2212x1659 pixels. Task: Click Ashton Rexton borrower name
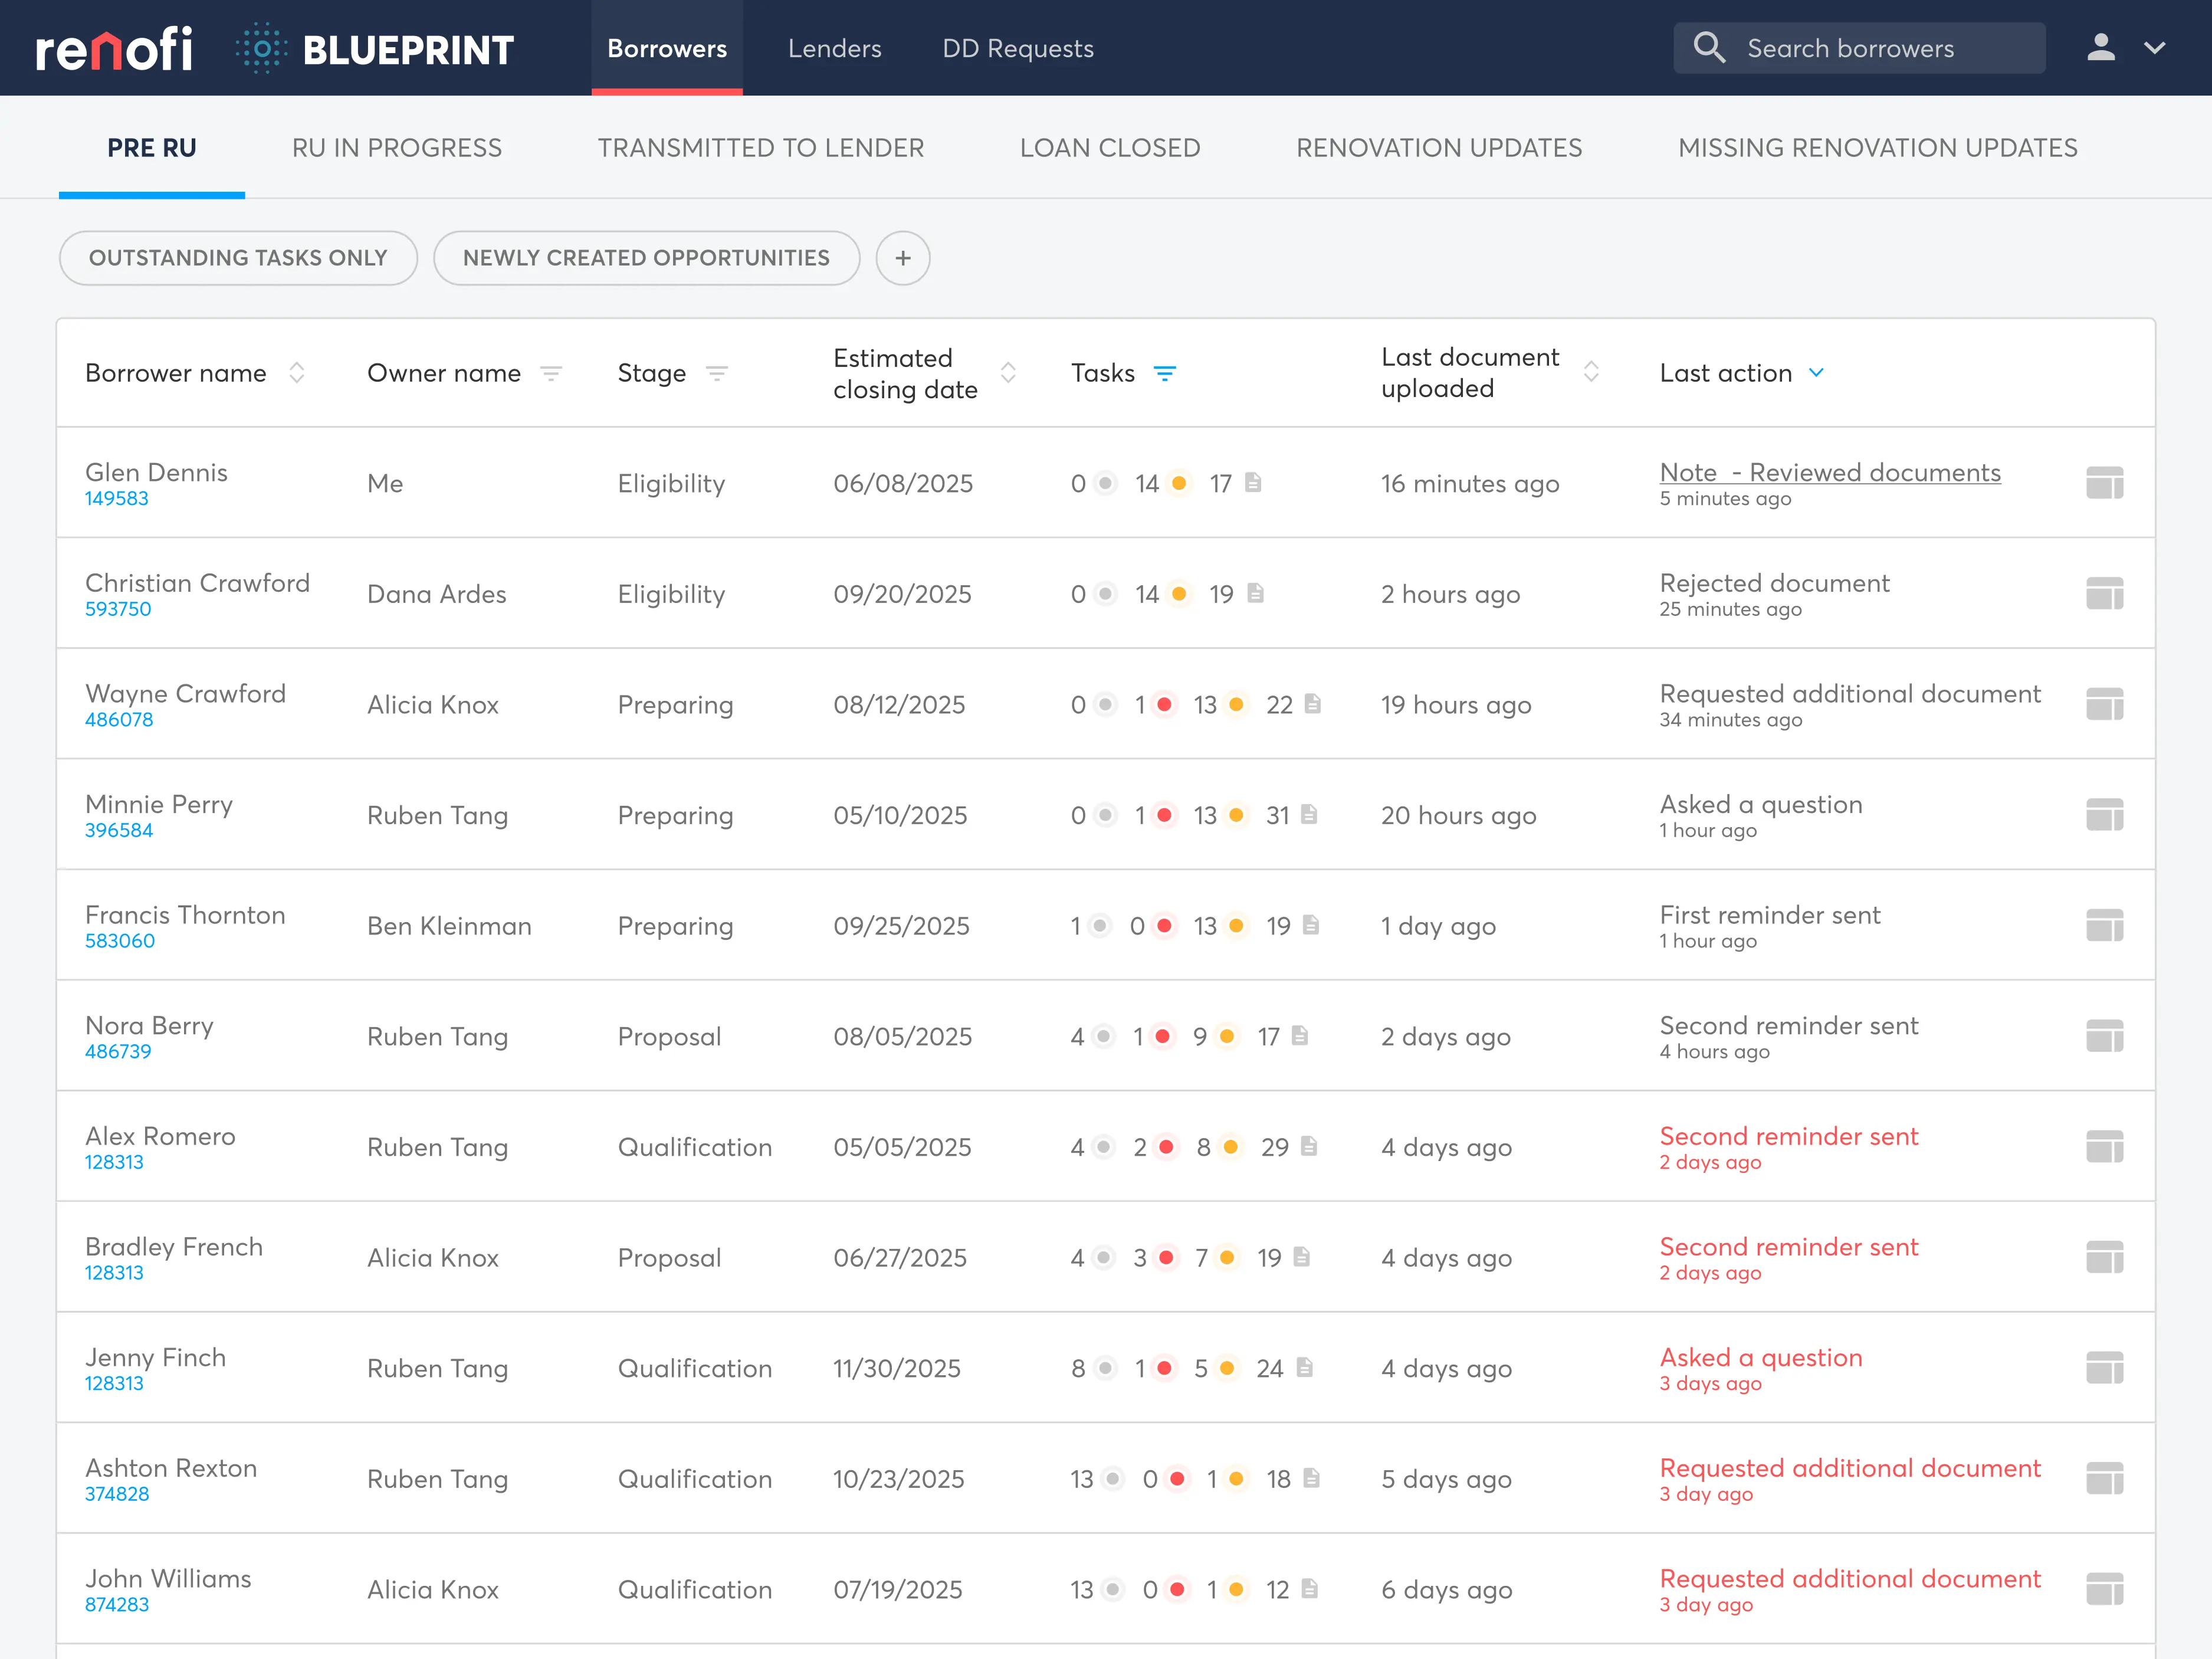171,1468
